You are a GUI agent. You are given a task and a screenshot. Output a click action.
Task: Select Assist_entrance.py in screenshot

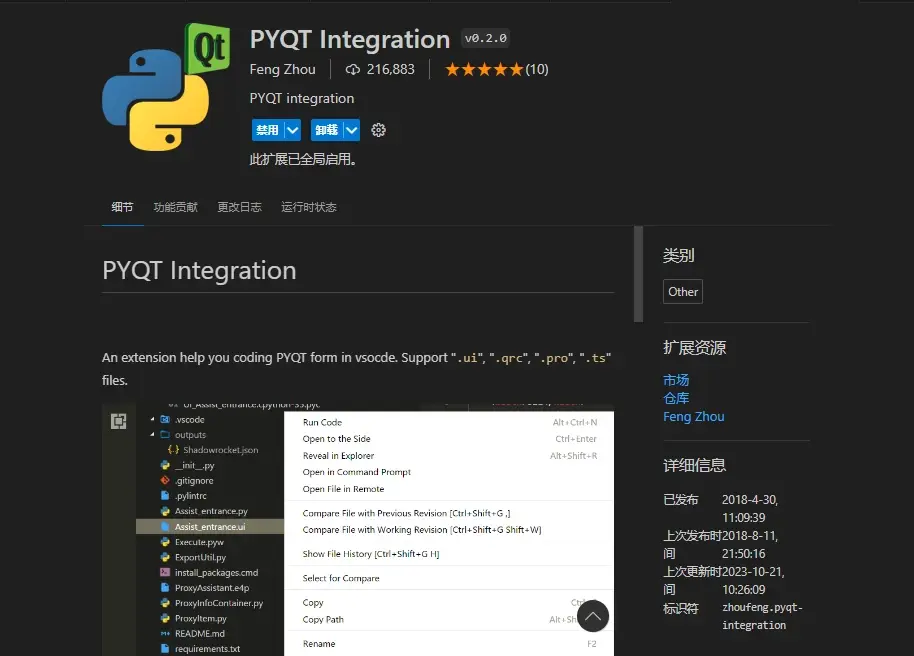pyautogui.click(x=211, y=511)
